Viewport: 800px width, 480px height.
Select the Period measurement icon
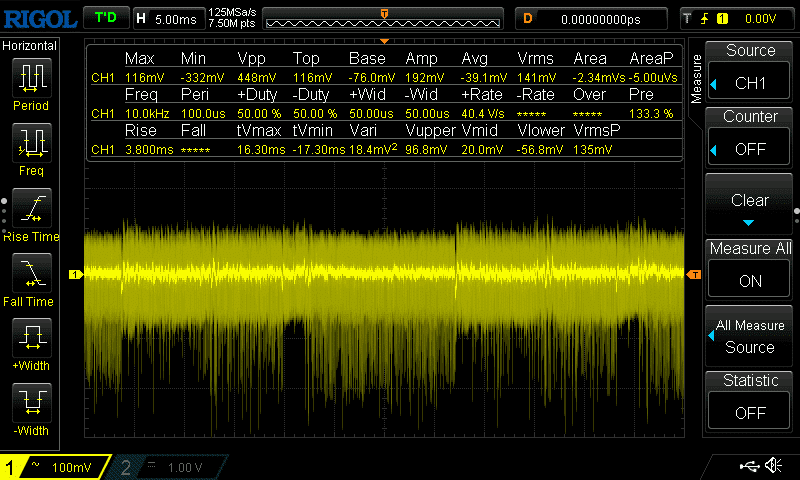tap(31, 80)
